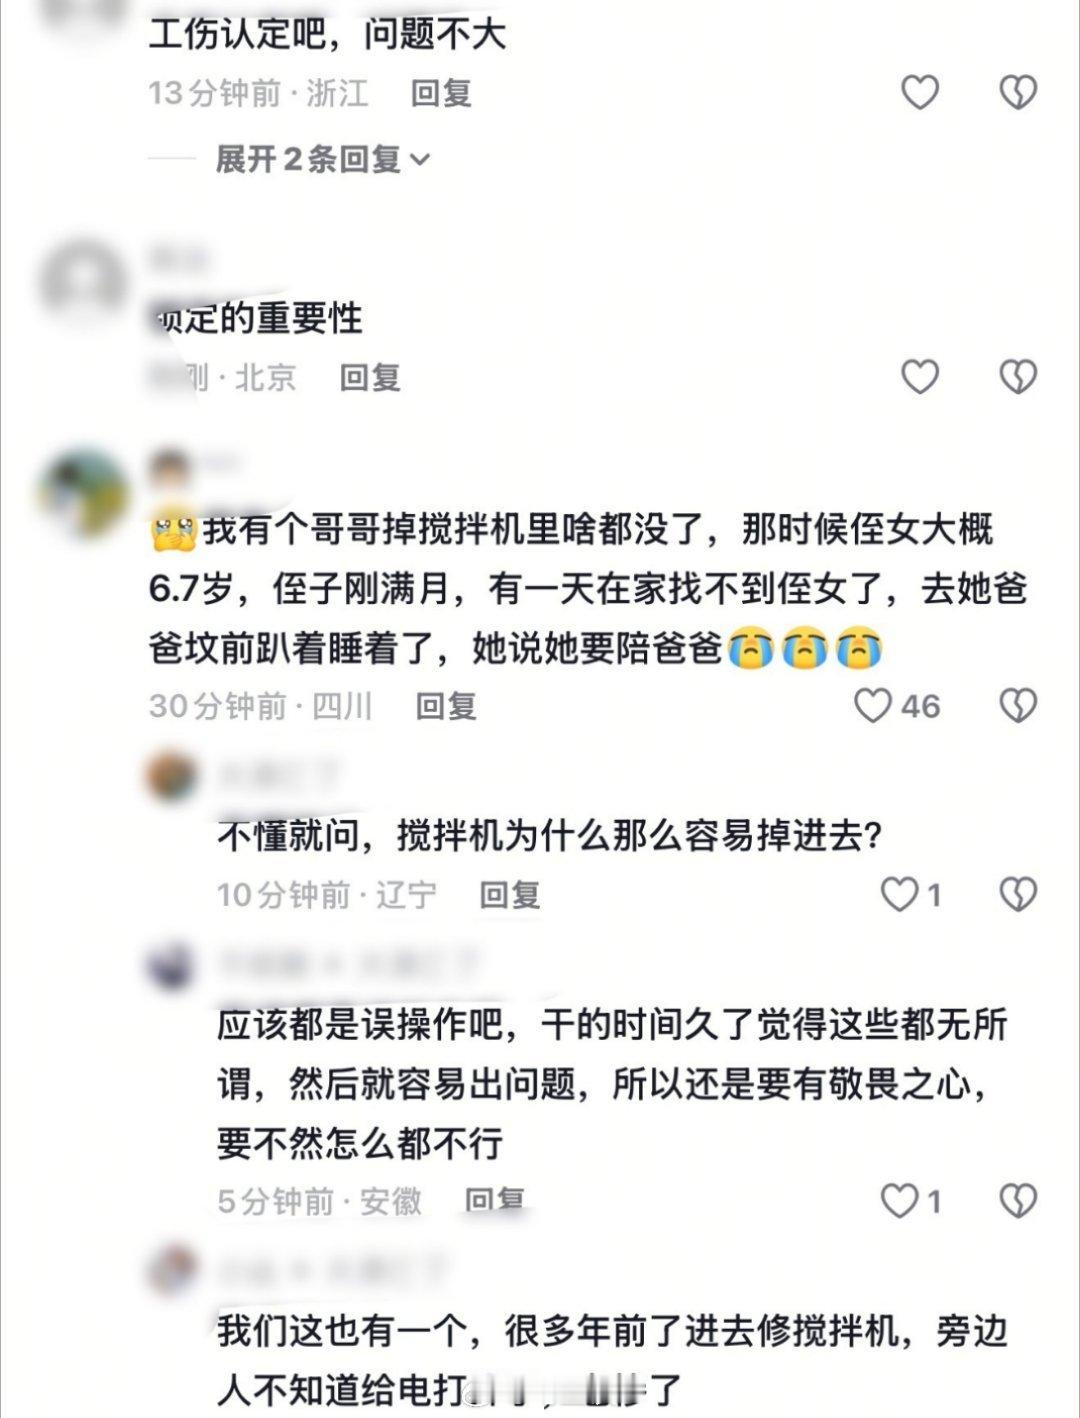Reply to the Beijing 重要性 comment
The height and width of the screenshot is (1418, 1080).
(x=370, y=377)
